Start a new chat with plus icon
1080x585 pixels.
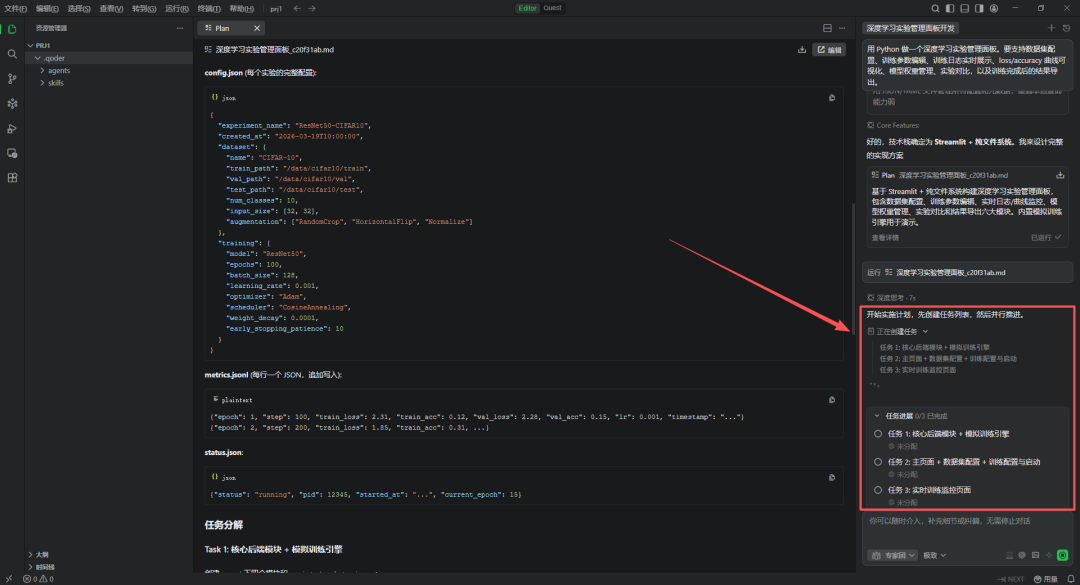click(1051, 29)
